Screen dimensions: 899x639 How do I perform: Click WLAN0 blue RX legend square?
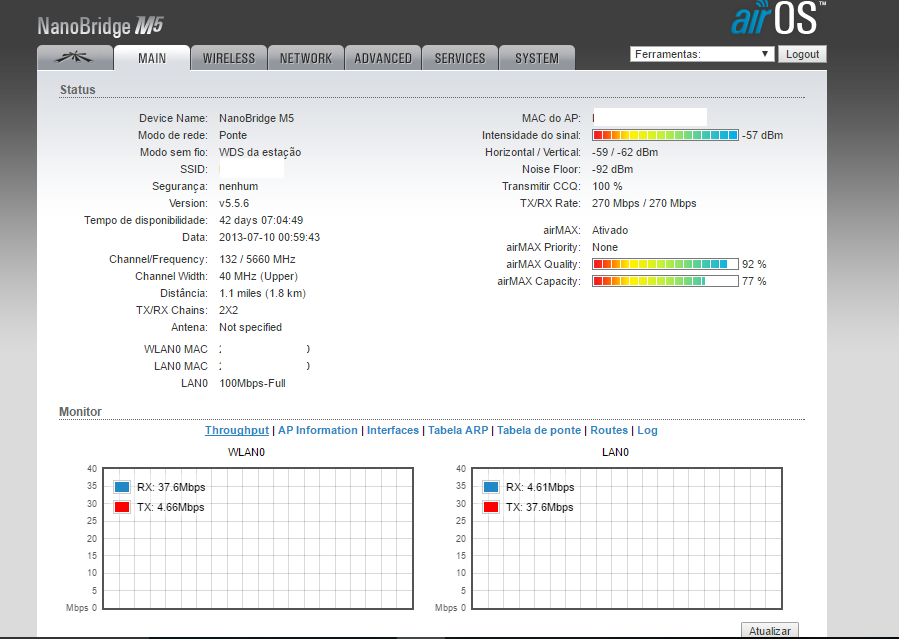pos(122,487)
